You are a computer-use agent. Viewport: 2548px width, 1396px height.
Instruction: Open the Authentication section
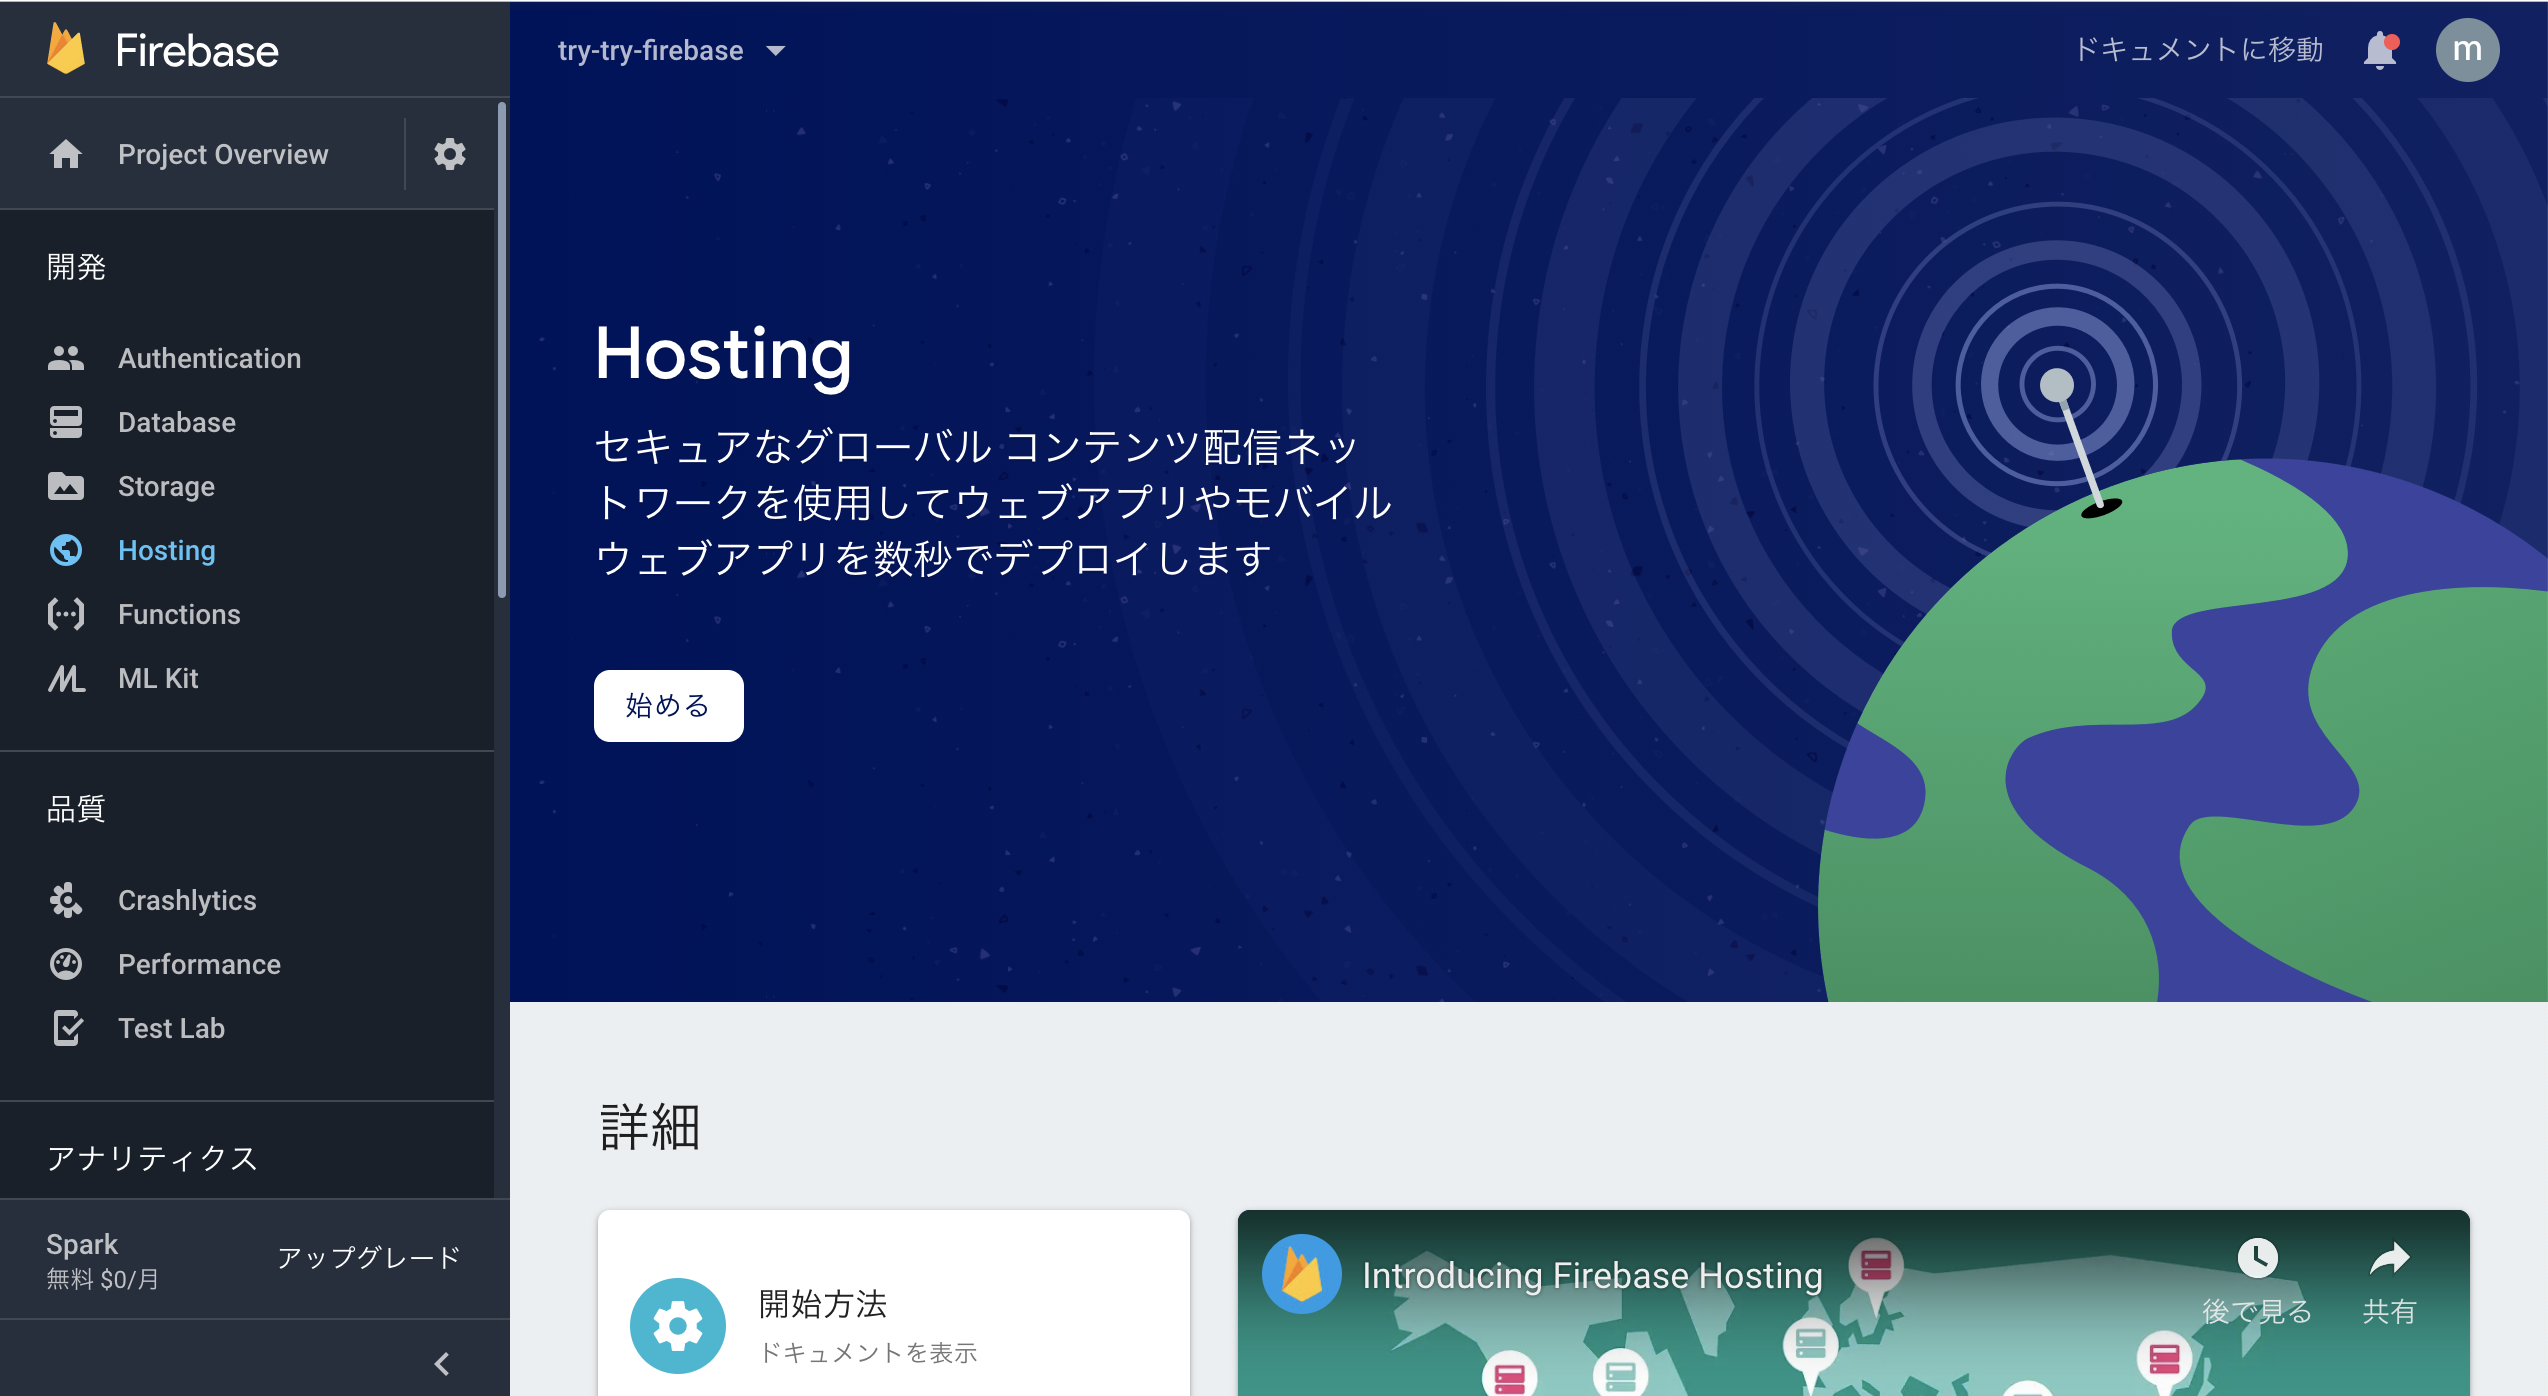click(210, 358)
